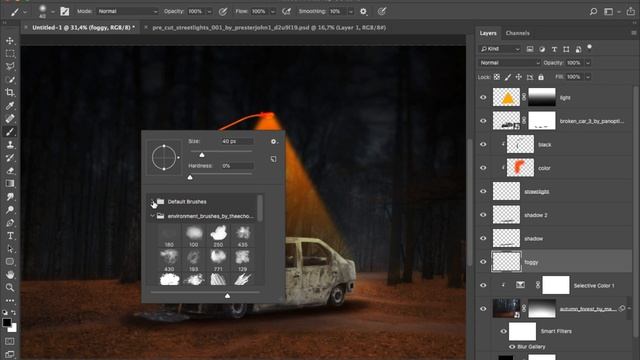Toggle pressure for opacity
The image size is (640, 360).
click(x=223, y=11)
